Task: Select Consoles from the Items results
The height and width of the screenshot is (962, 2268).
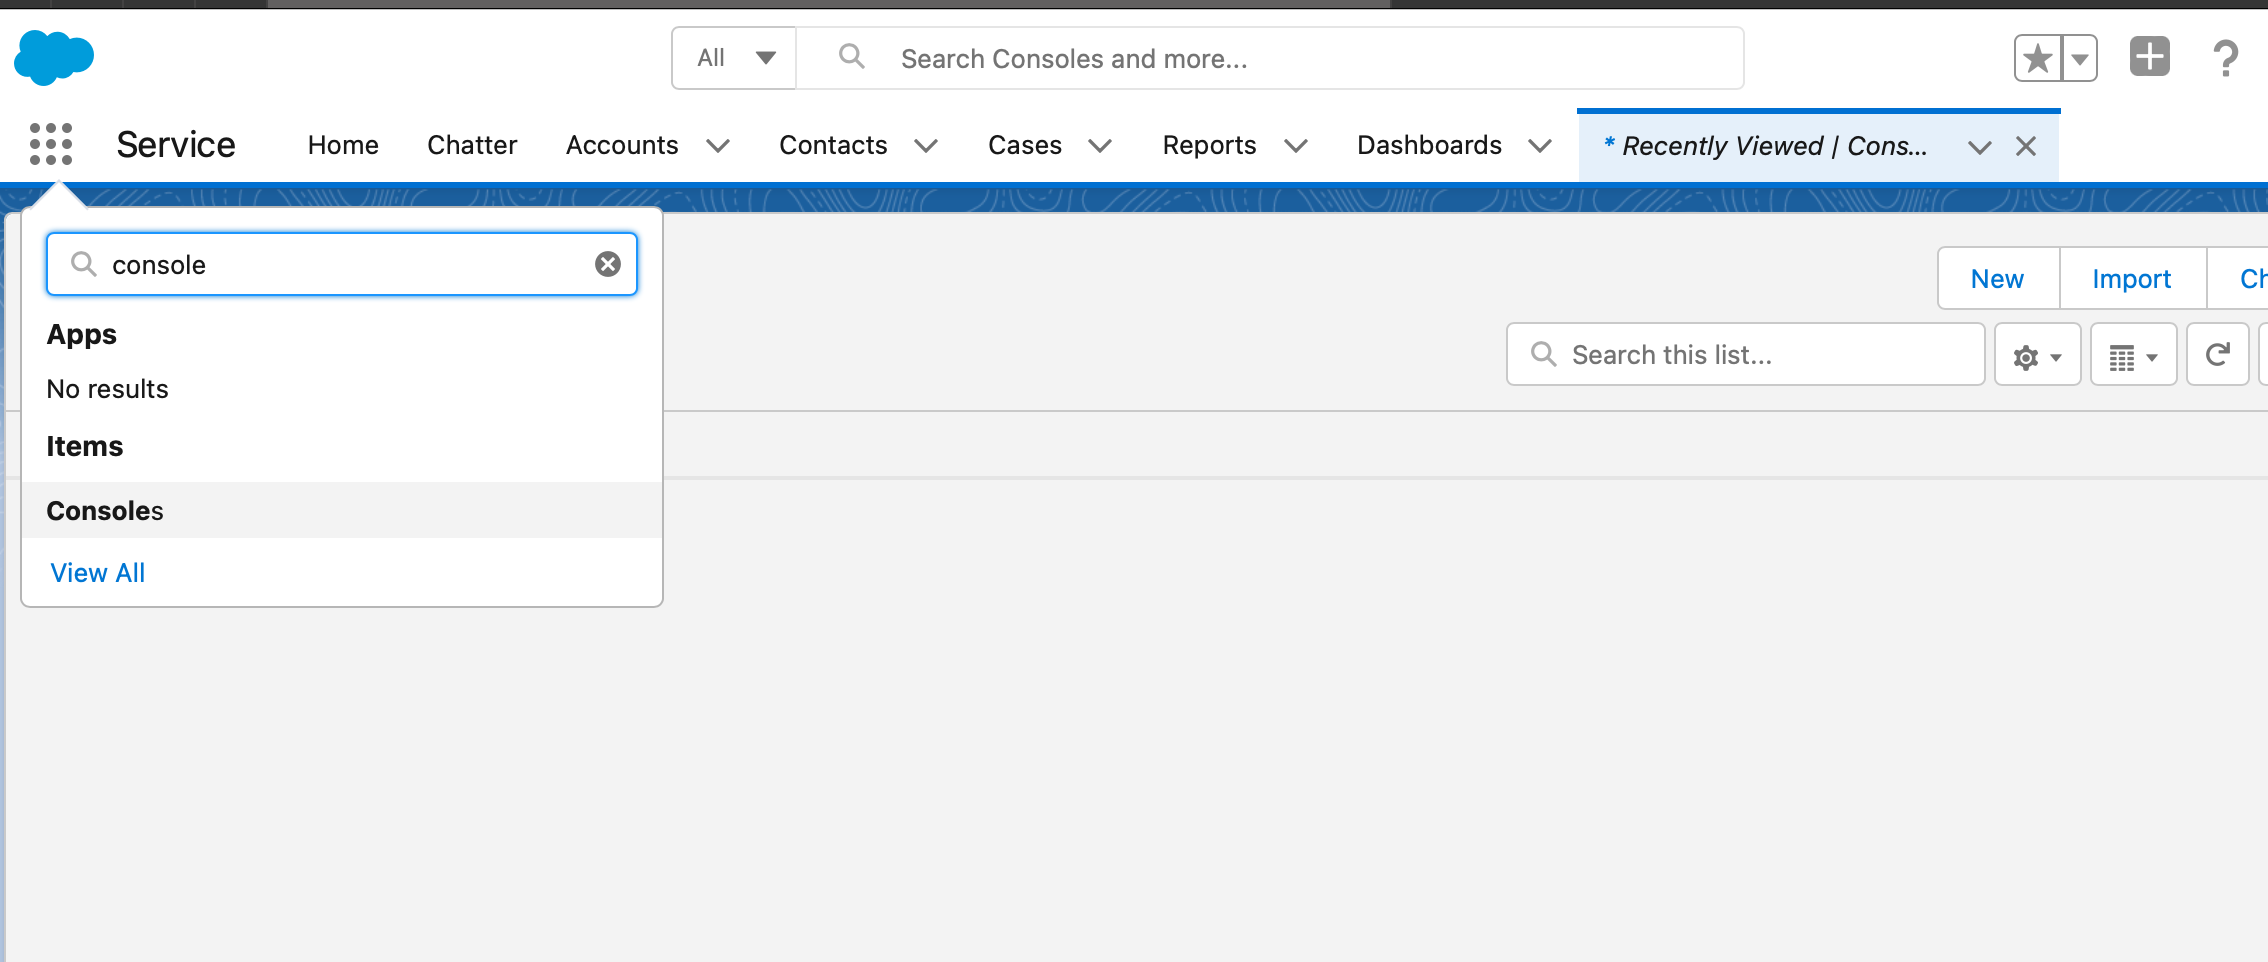Action: pos(105,511)
